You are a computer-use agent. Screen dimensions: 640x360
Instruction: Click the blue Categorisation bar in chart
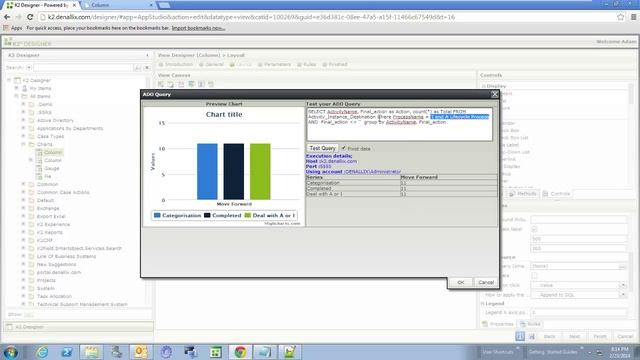[x=207, y=171]
